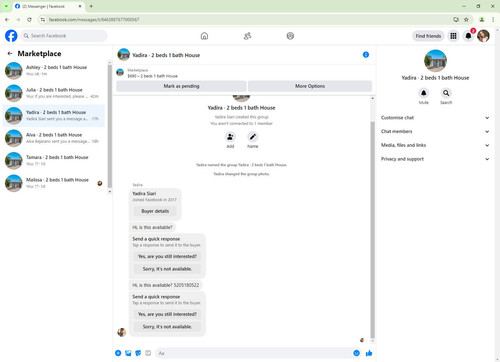Click Add people icon in chat
This screenshot has height=362, width=500.
click(230, 137)
